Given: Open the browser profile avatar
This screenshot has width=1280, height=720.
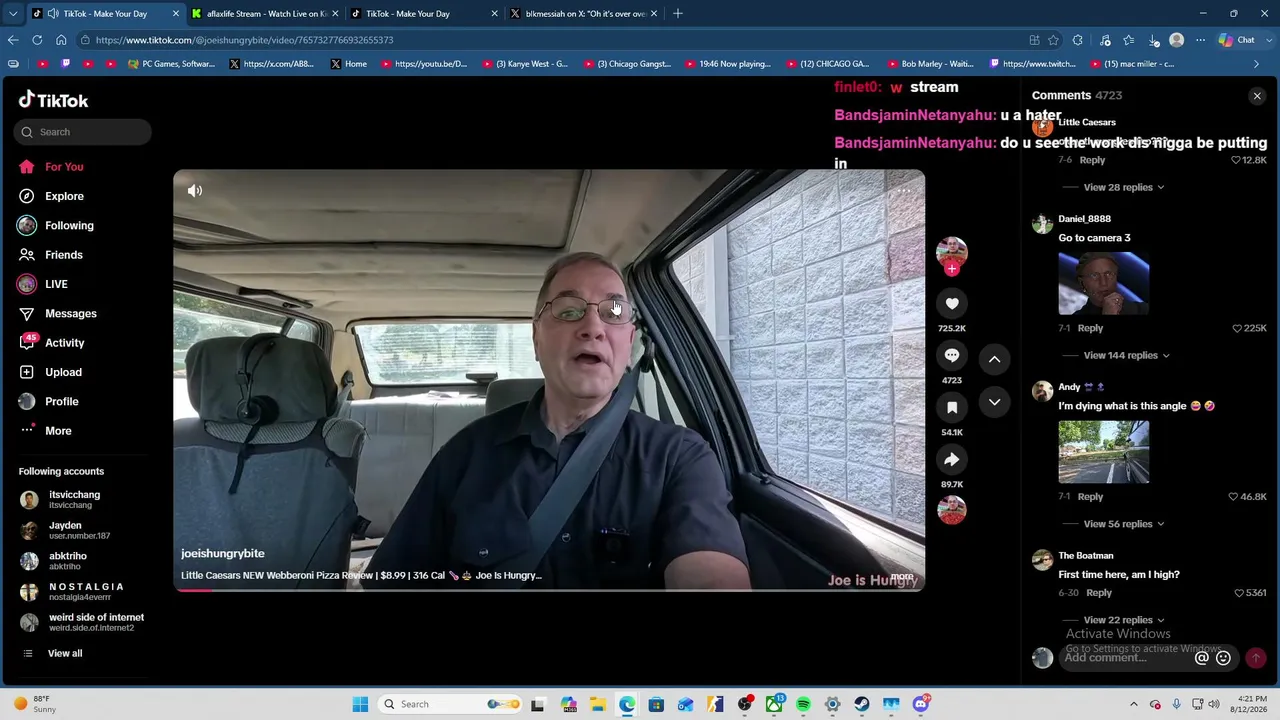Looking at the screenshot, I should (x=1177, y=40).
